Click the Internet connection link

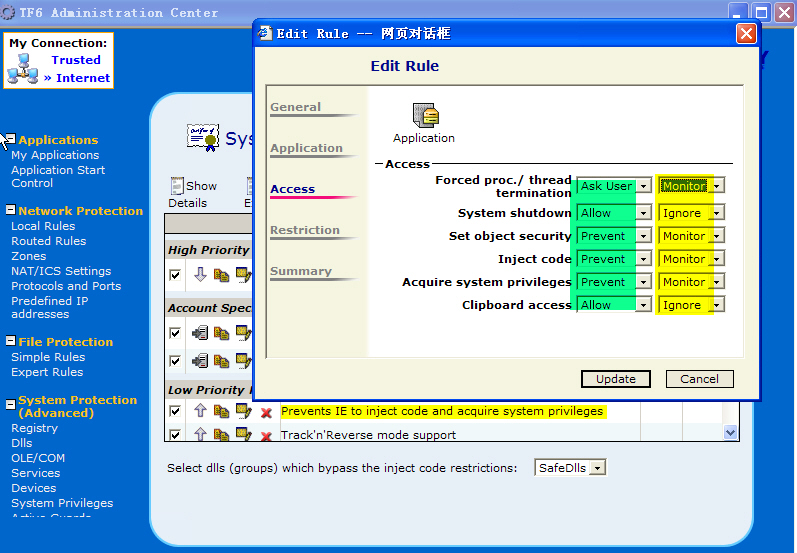[82, 78]
